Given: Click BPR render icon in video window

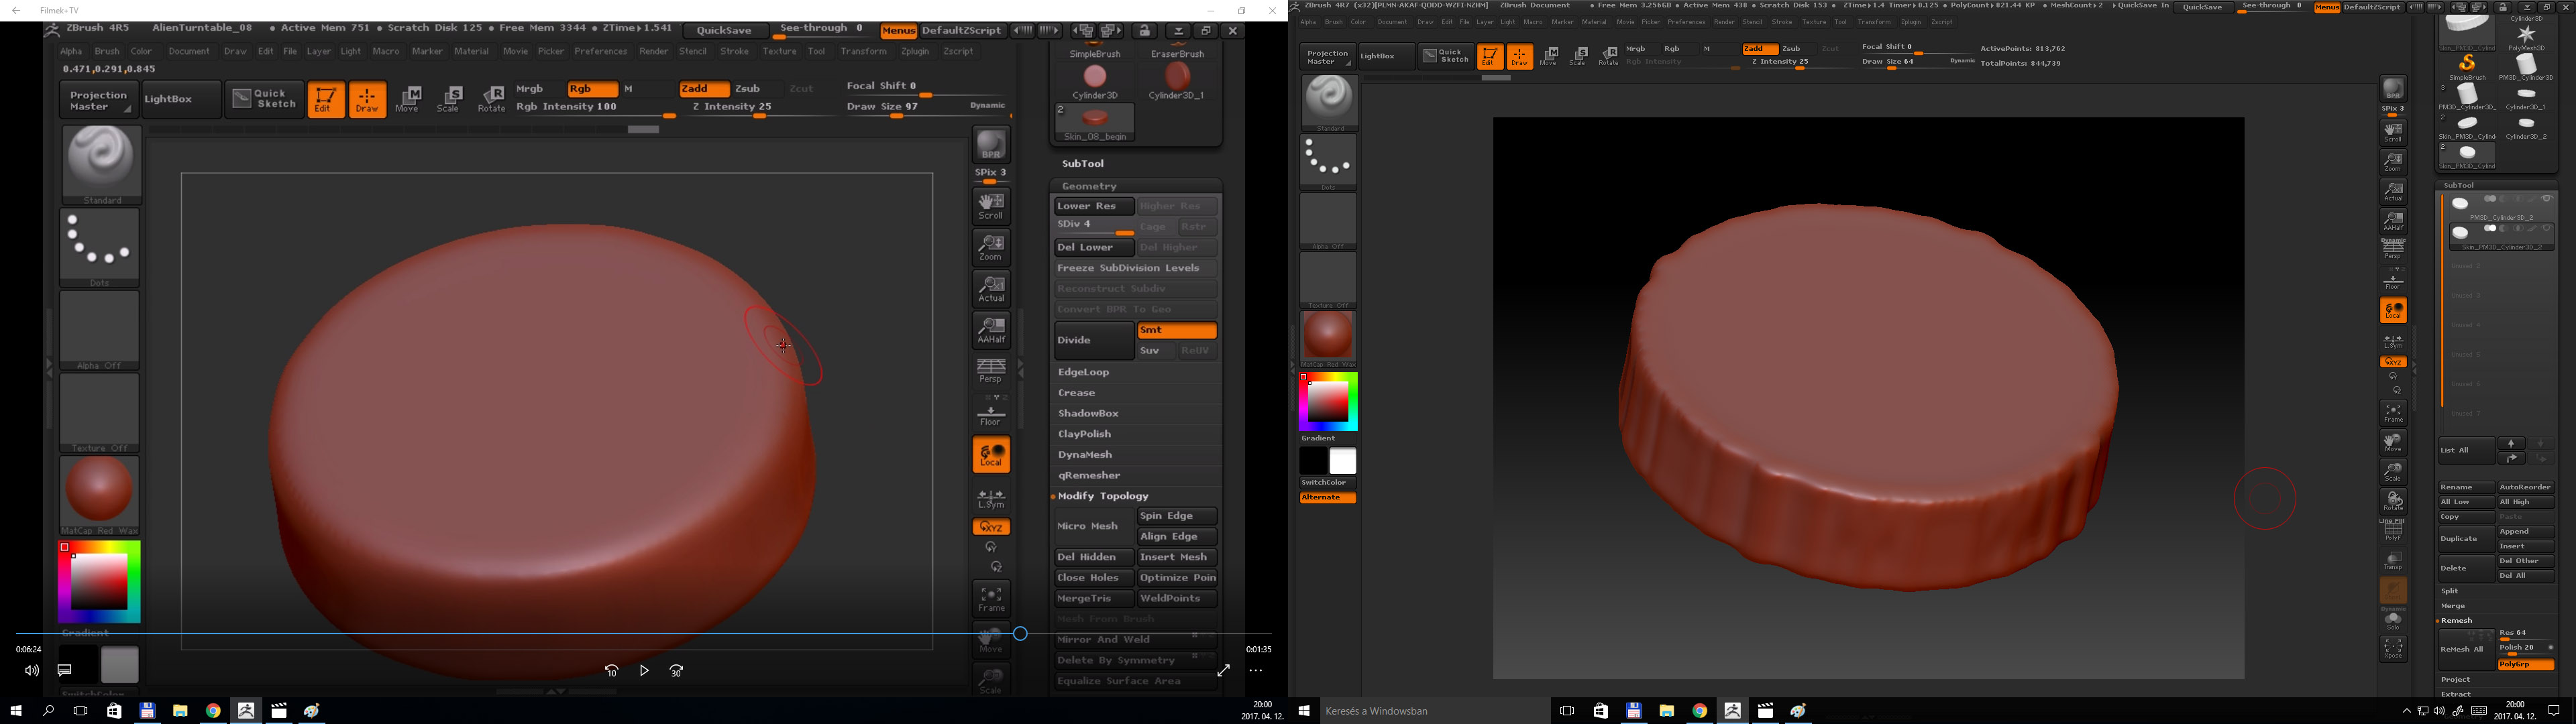Looking at the screenshot, I should (x=991, y=145).
